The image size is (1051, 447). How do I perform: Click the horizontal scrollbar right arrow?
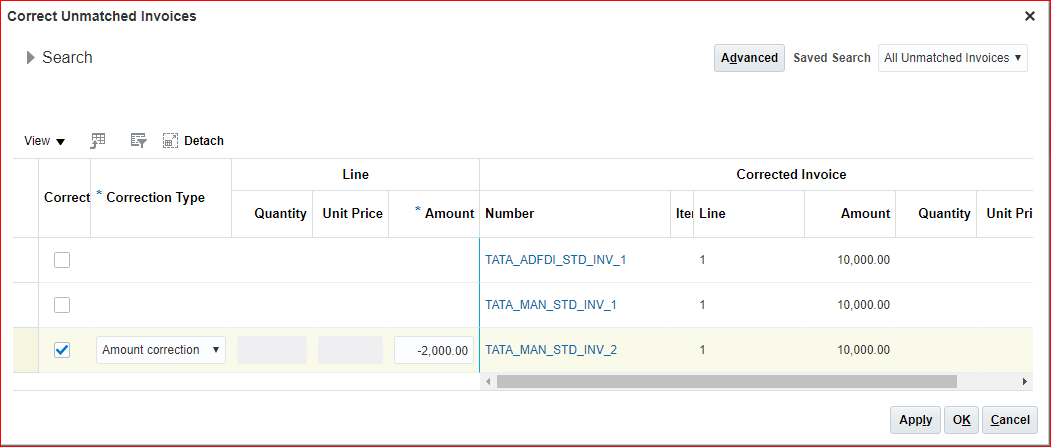(1024, 381)
